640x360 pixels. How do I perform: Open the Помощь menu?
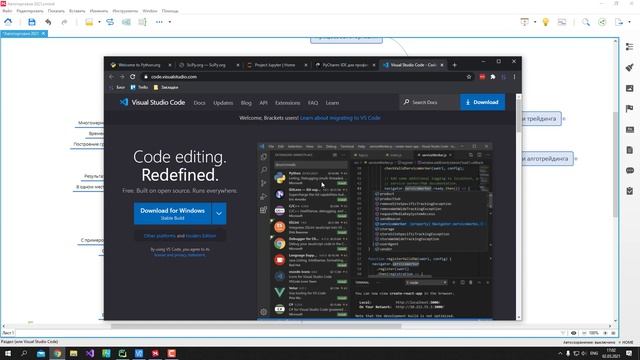coord(170,11)
